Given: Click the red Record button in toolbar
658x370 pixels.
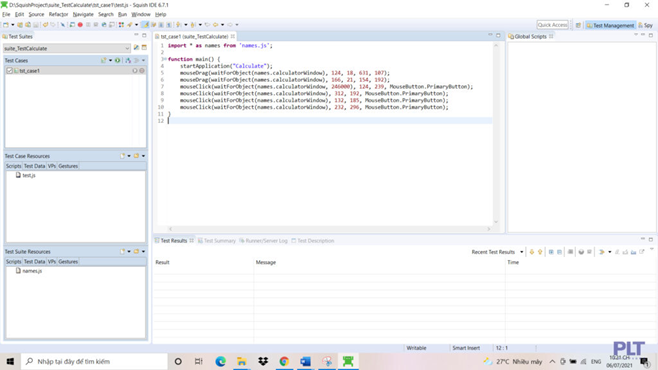Looking at the screenshot, I should point(80,25).
